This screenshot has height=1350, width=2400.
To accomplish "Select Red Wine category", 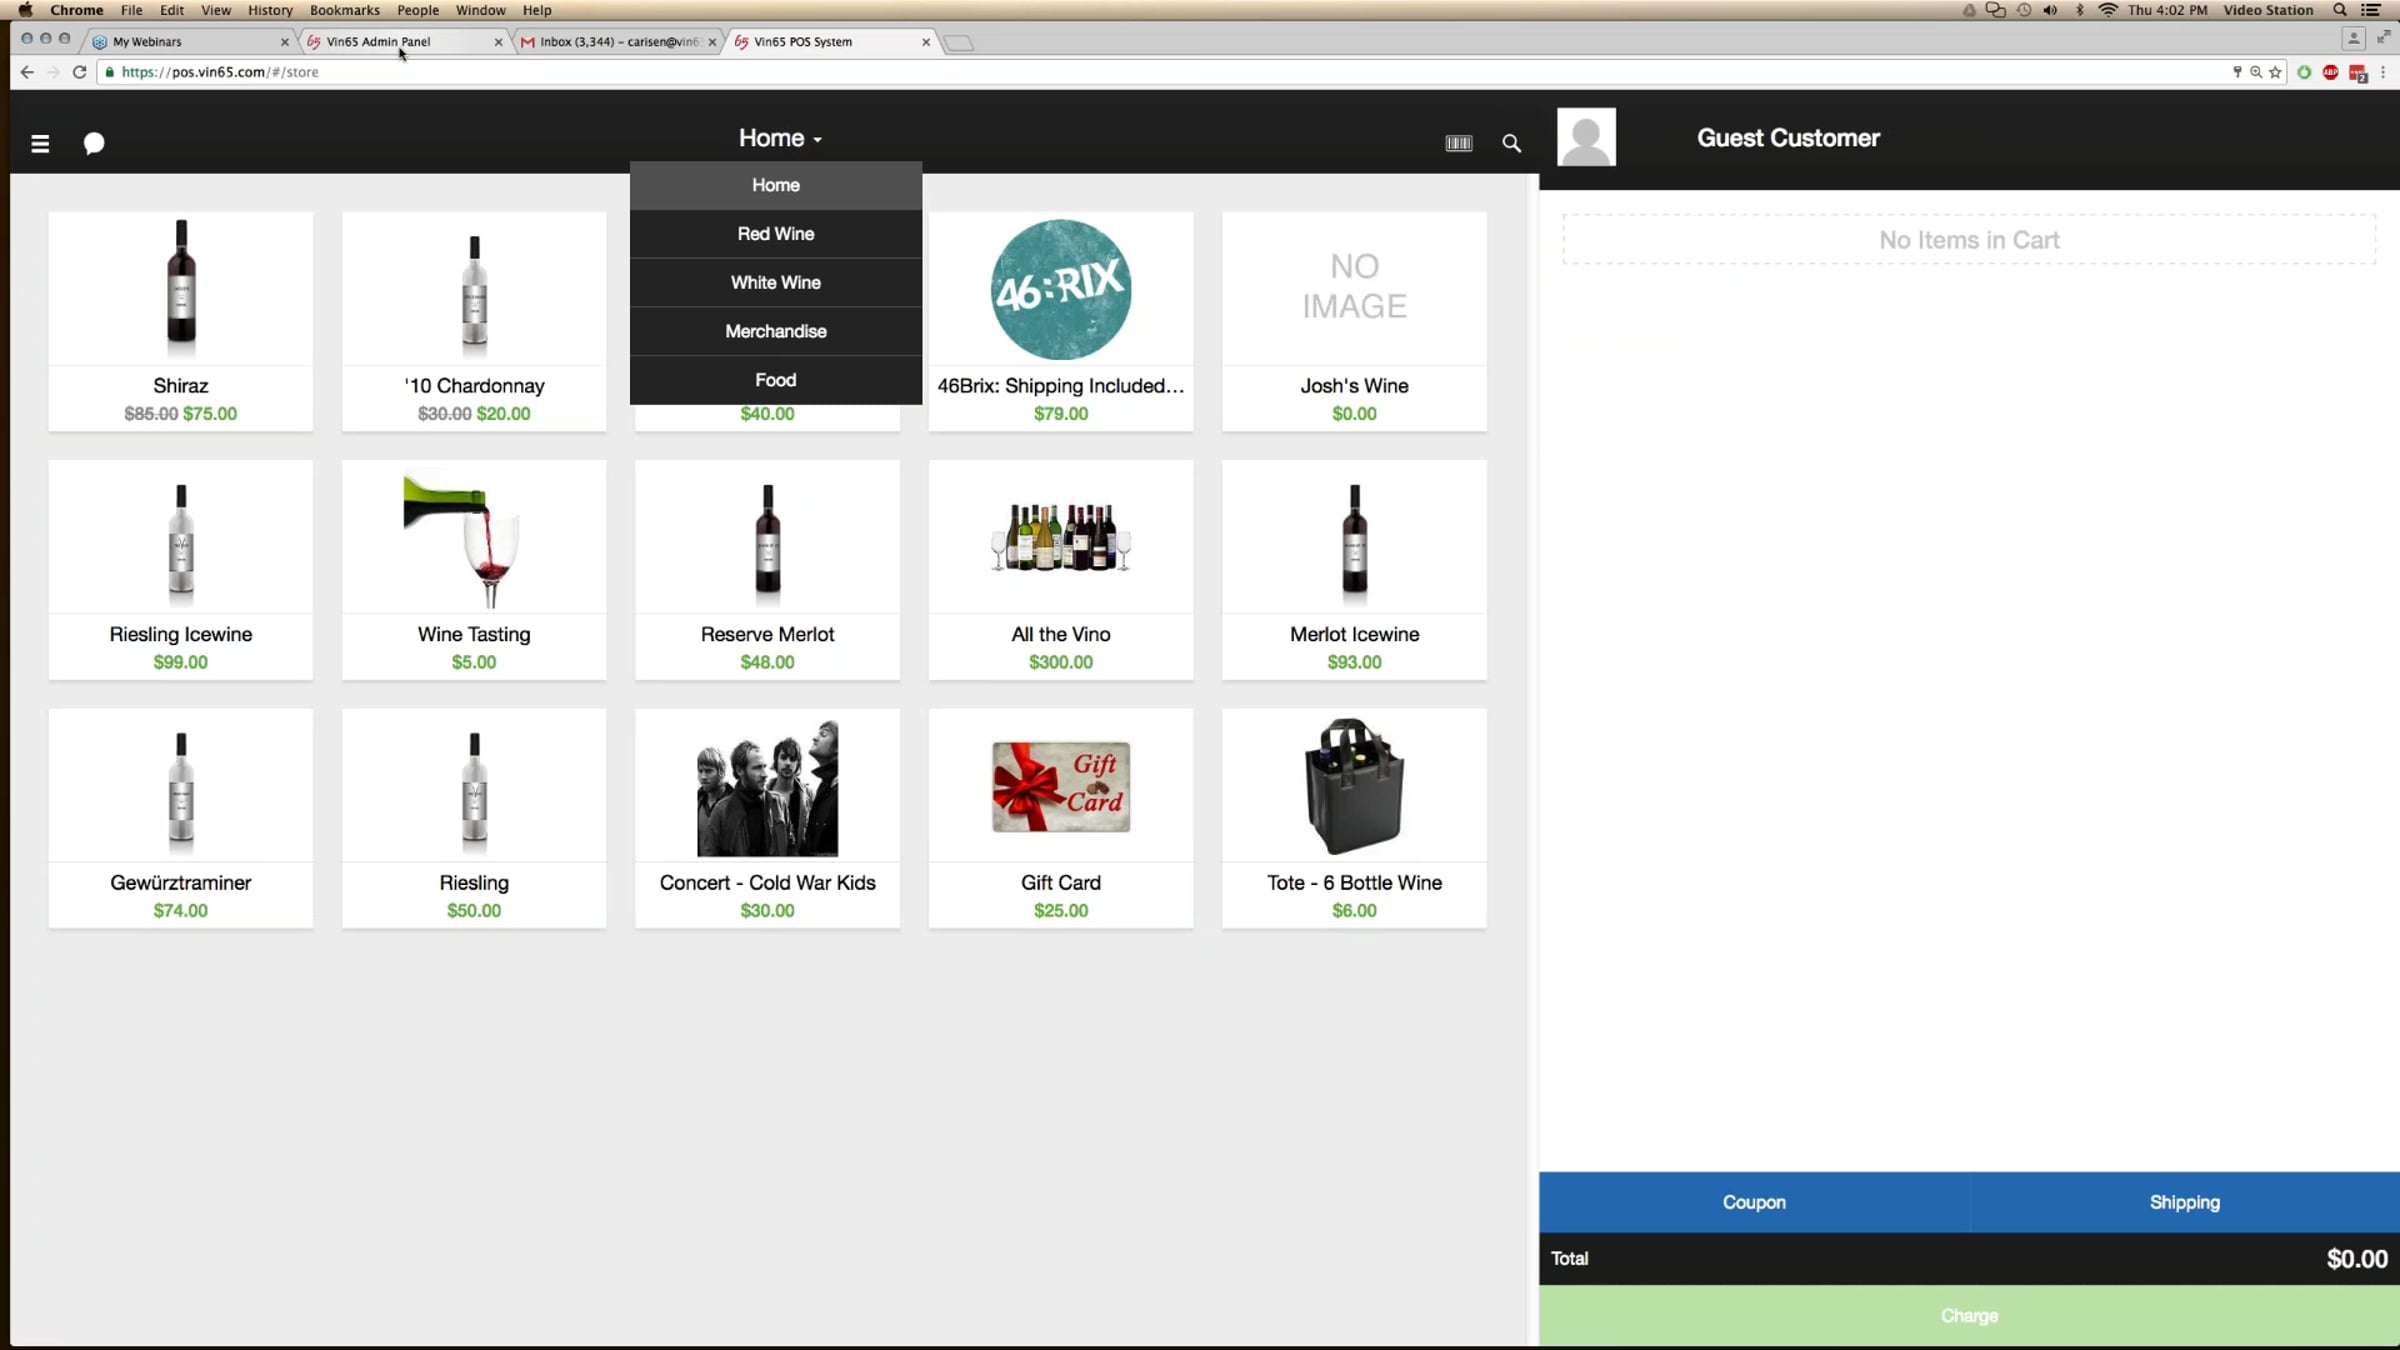I will coord(776,234).
